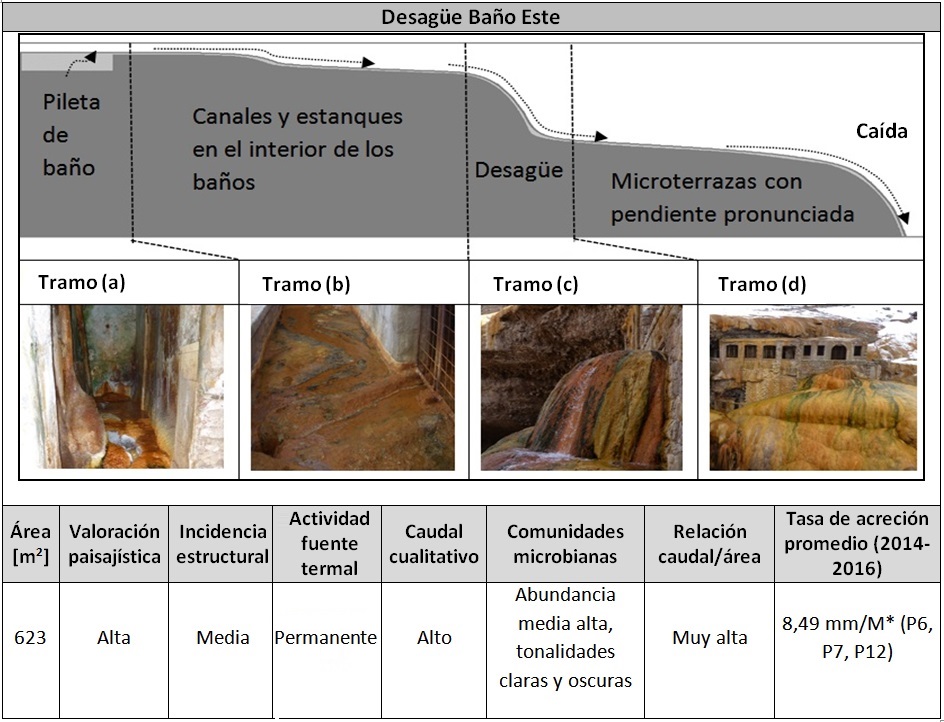Select the 'Microterrazas con pendiente pronunciada' label
The width and height of the screenshot is (944, 722).
[732, 198]
